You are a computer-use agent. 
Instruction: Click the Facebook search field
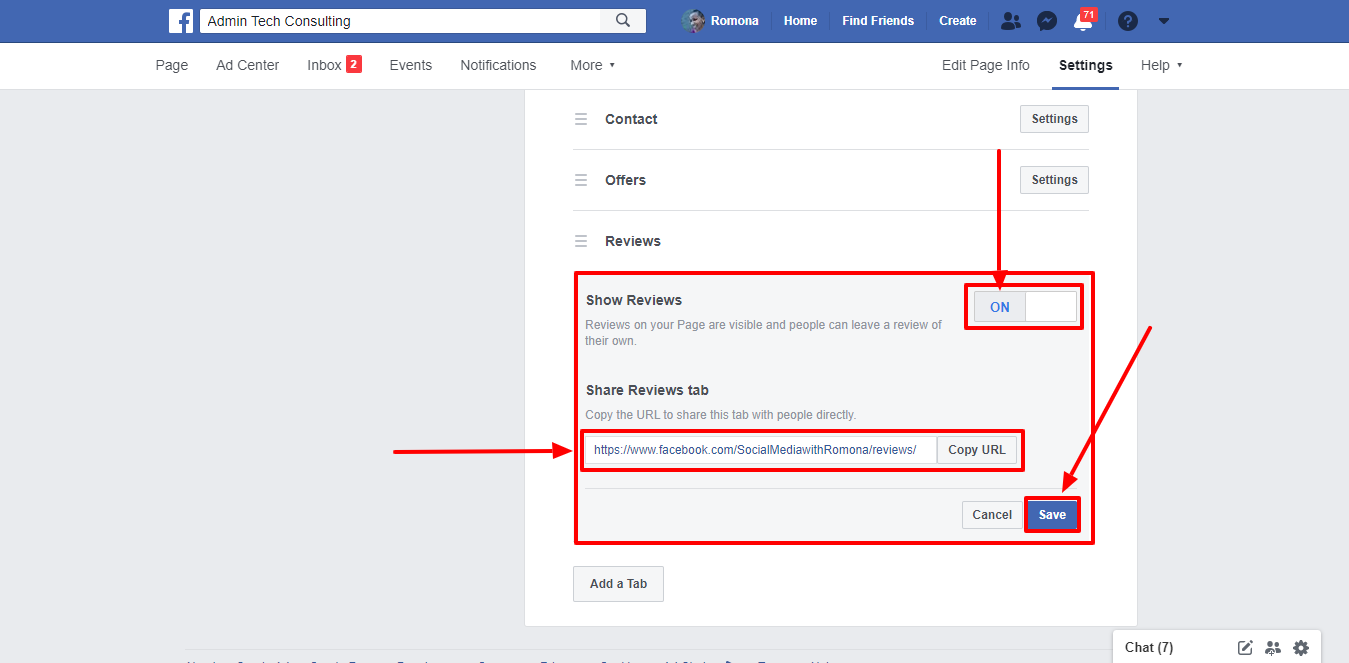pos(400,21)
